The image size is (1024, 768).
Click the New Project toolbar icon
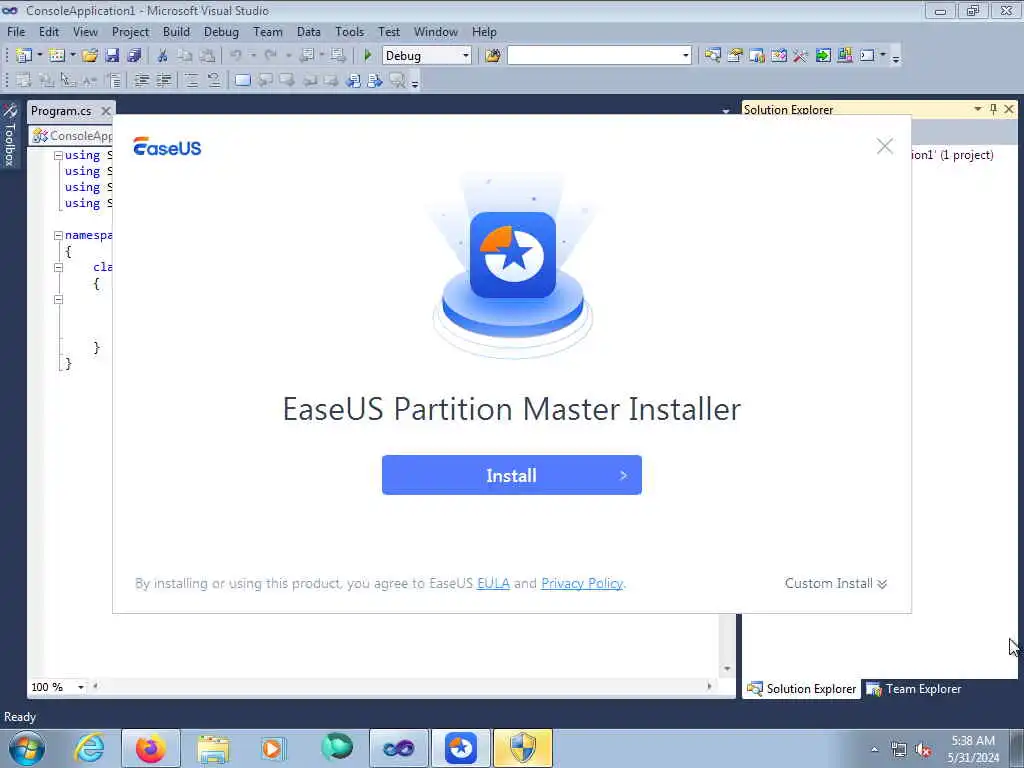click(x=24, y=56)
